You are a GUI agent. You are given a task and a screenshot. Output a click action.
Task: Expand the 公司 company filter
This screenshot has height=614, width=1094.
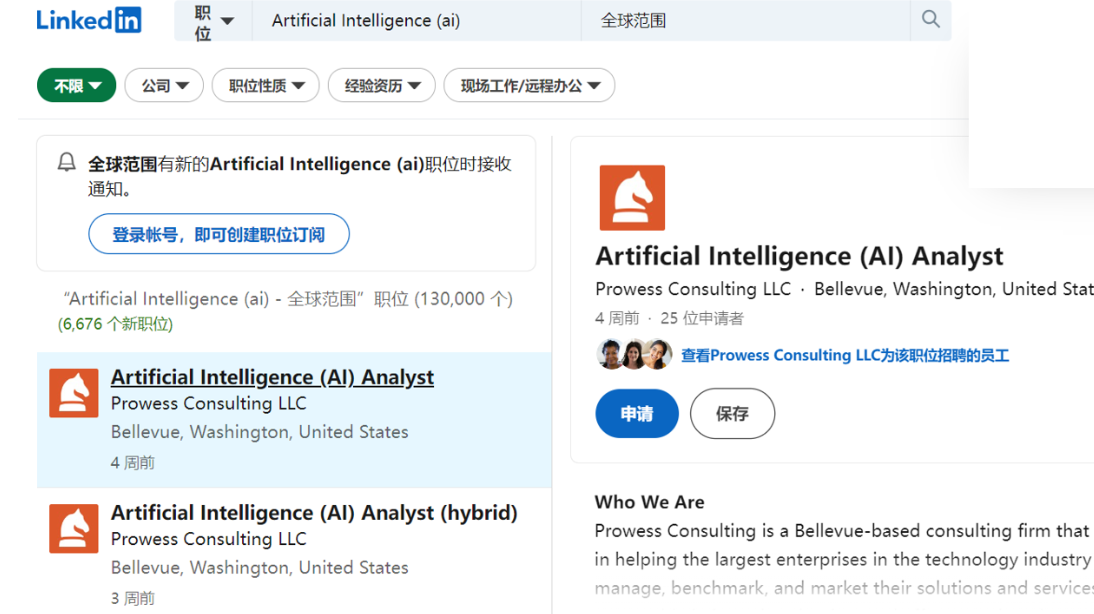164,85
